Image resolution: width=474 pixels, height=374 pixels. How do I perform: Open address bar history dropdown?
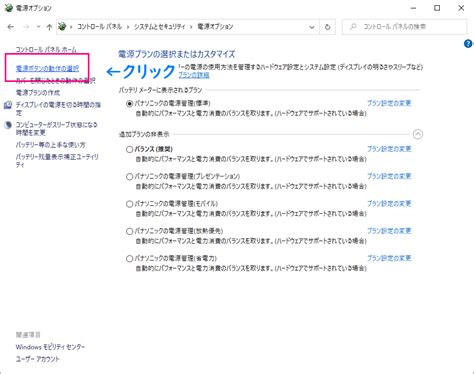tap(312, 27)
